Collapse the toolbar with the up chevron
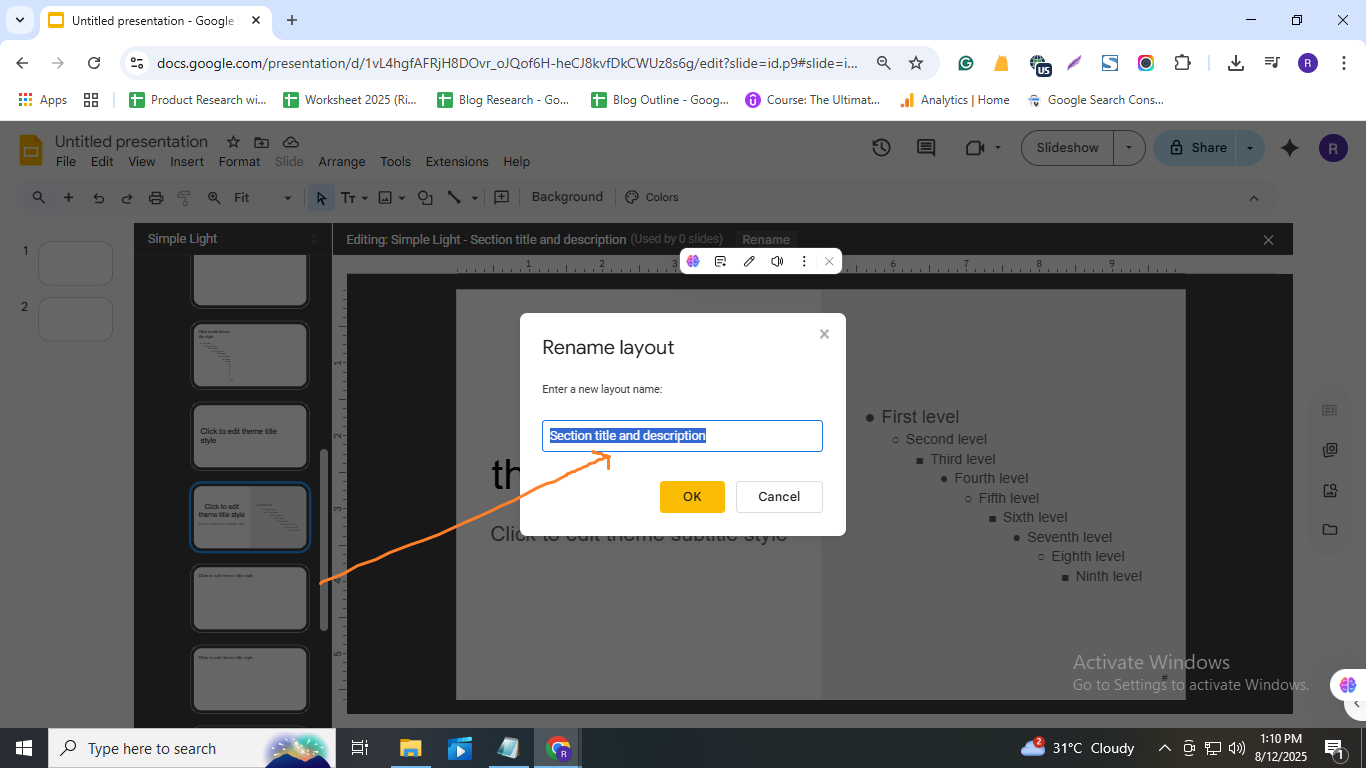Screen dimensions: 1366x768 point(1254,198)
